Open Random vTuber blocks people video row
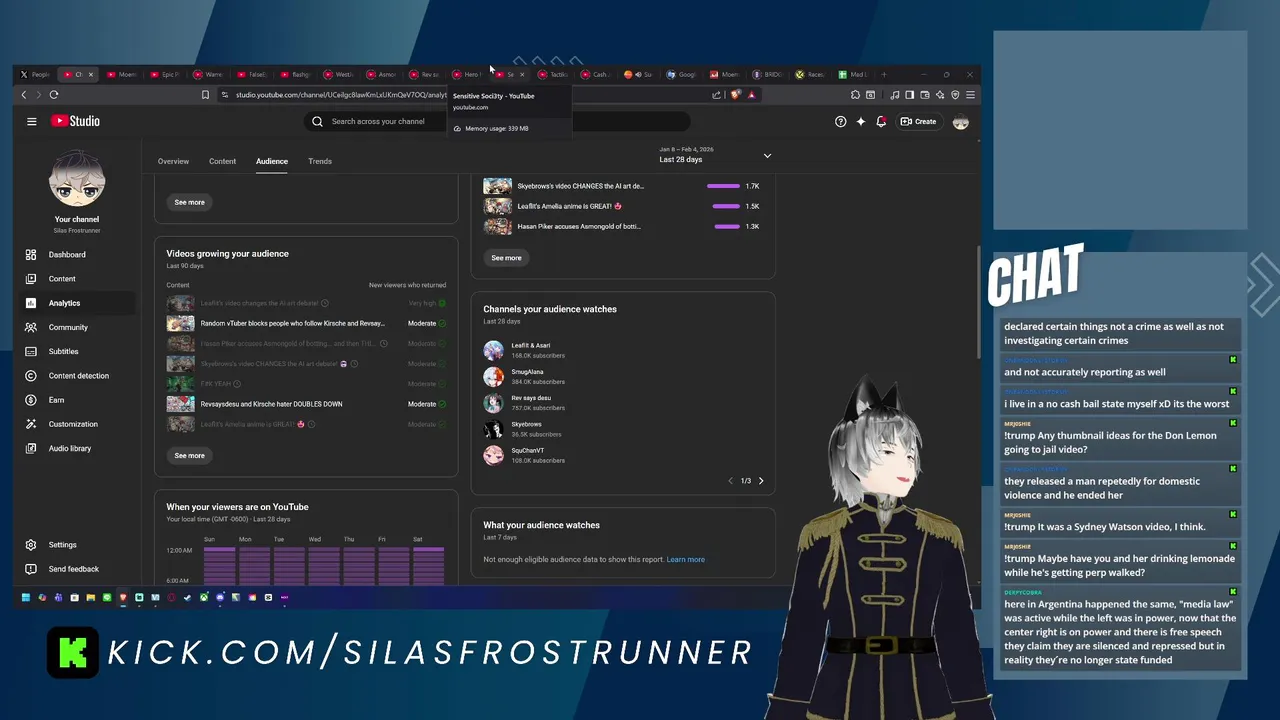The height and width of the screenshot is (720, 1280). click(306, 324)
